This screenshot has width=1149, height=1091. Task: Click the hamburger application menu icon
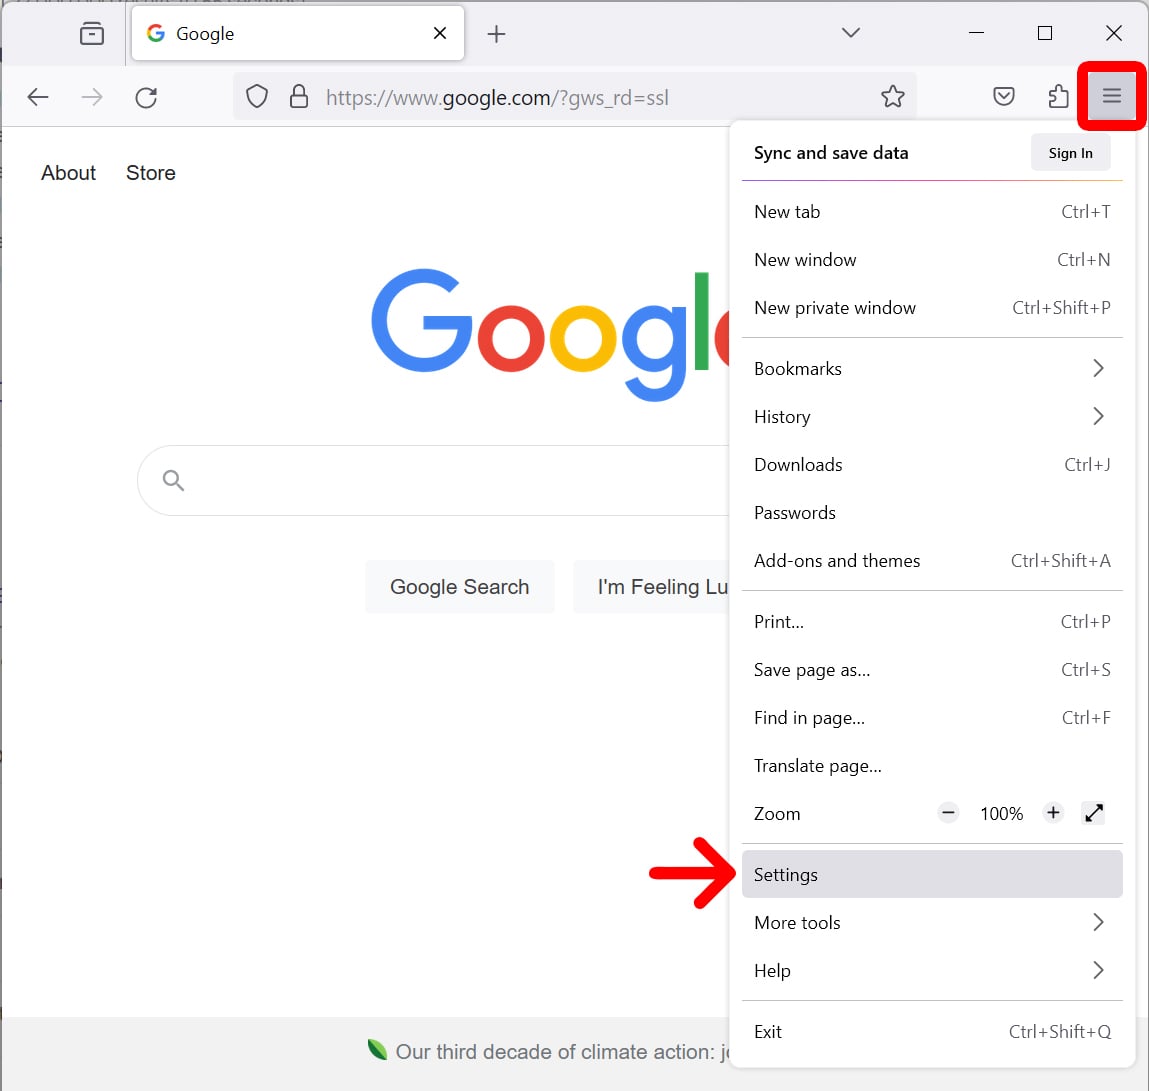click(x=1111, y=96)
